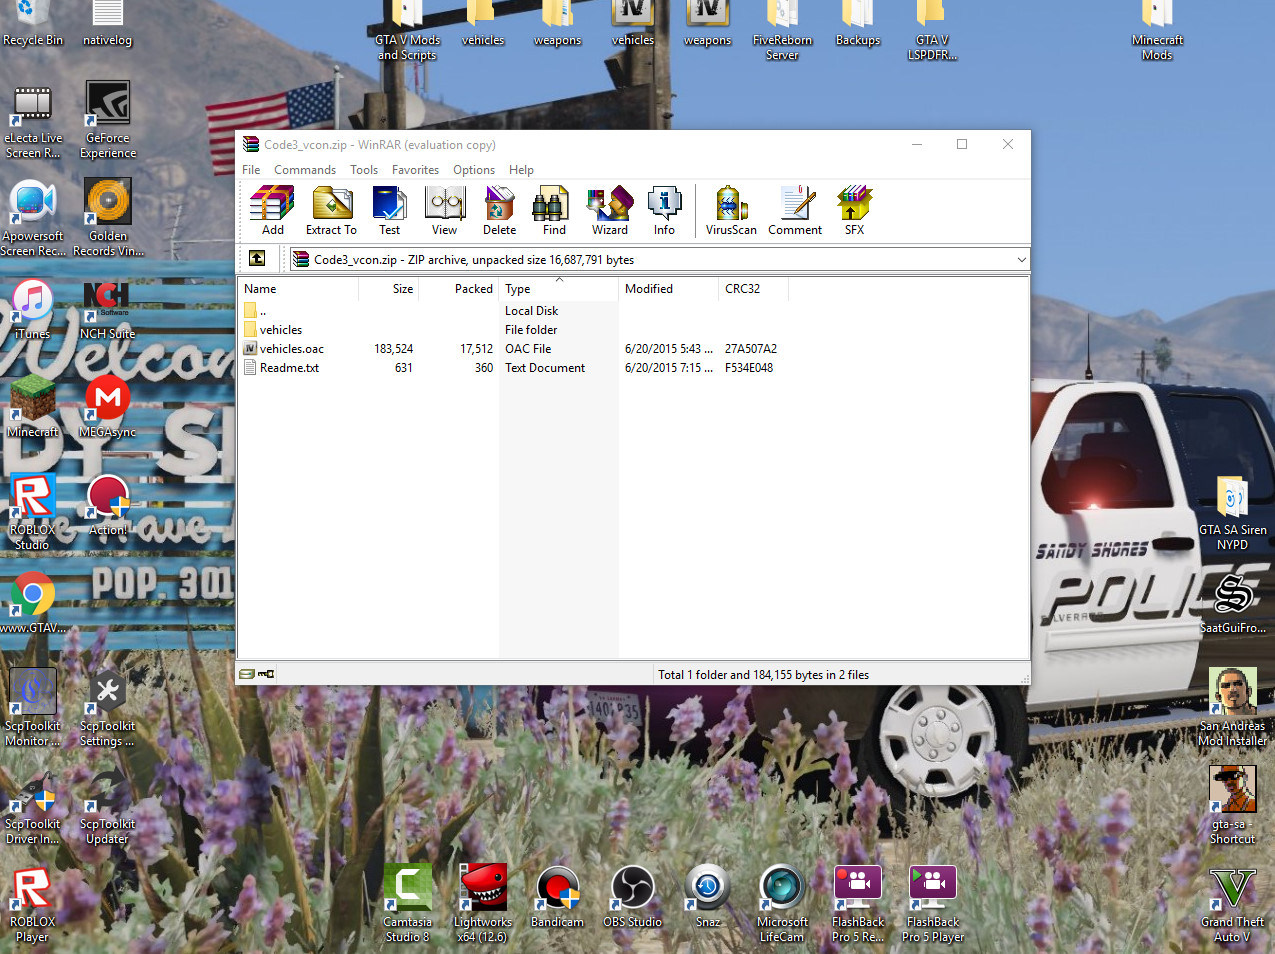Image resolution: width=1275 pixels, height=954 pixels.
Task: Go up one folder level button
Action: (x=257, y=259)
